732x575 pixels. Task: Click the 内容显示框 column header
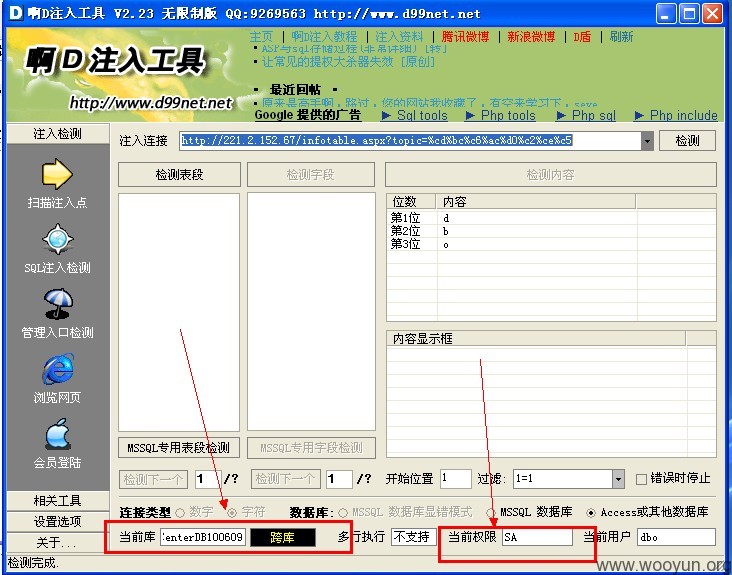point(536,338)
